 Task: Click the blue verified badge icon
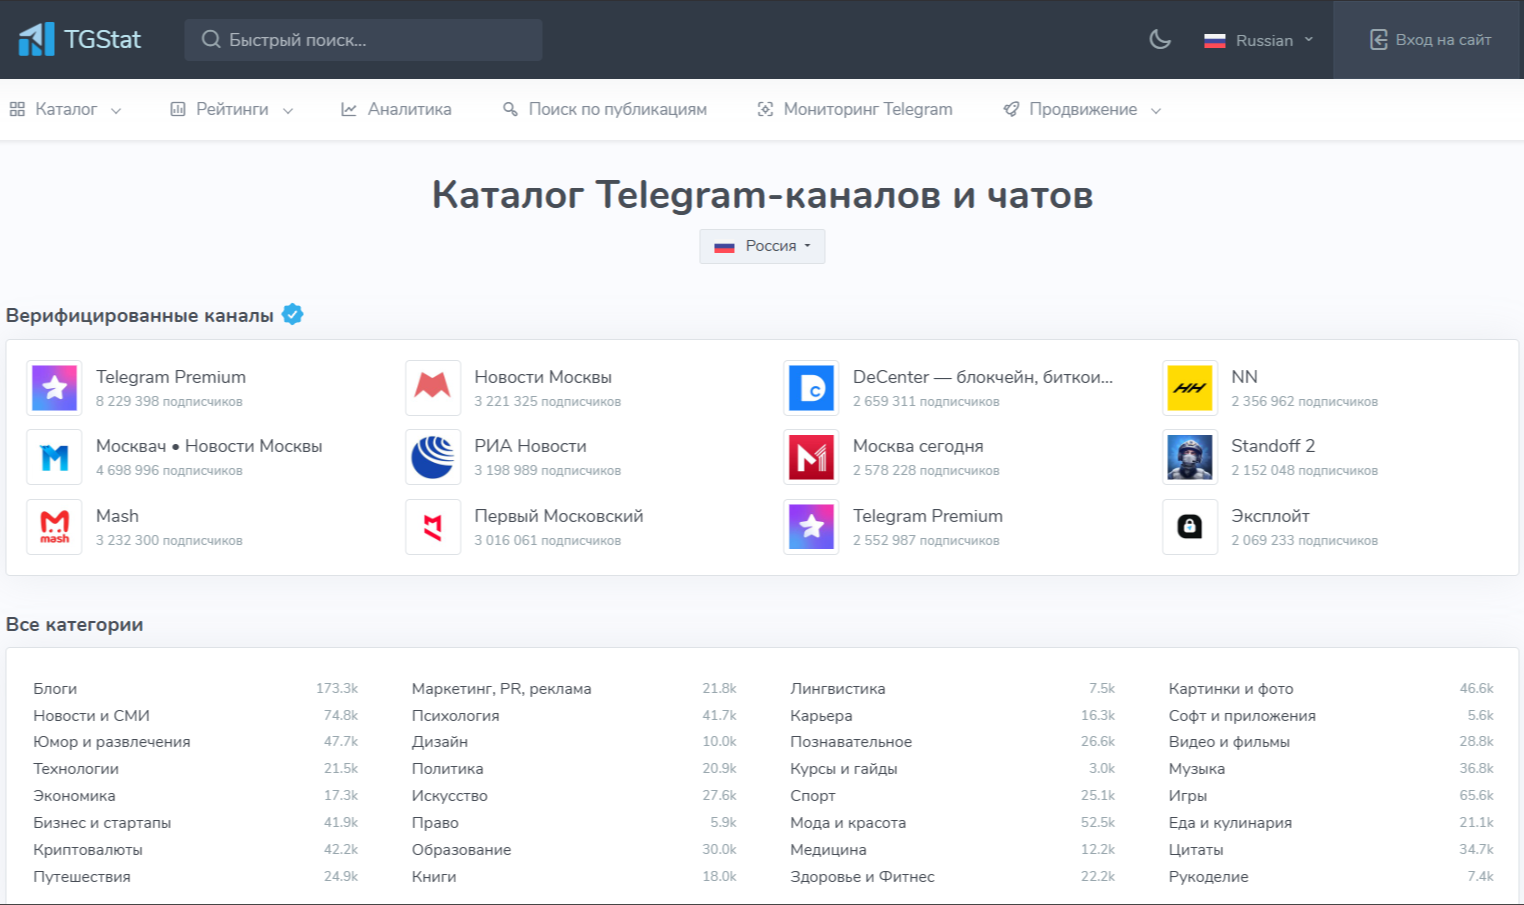click(x=293, y=314)
